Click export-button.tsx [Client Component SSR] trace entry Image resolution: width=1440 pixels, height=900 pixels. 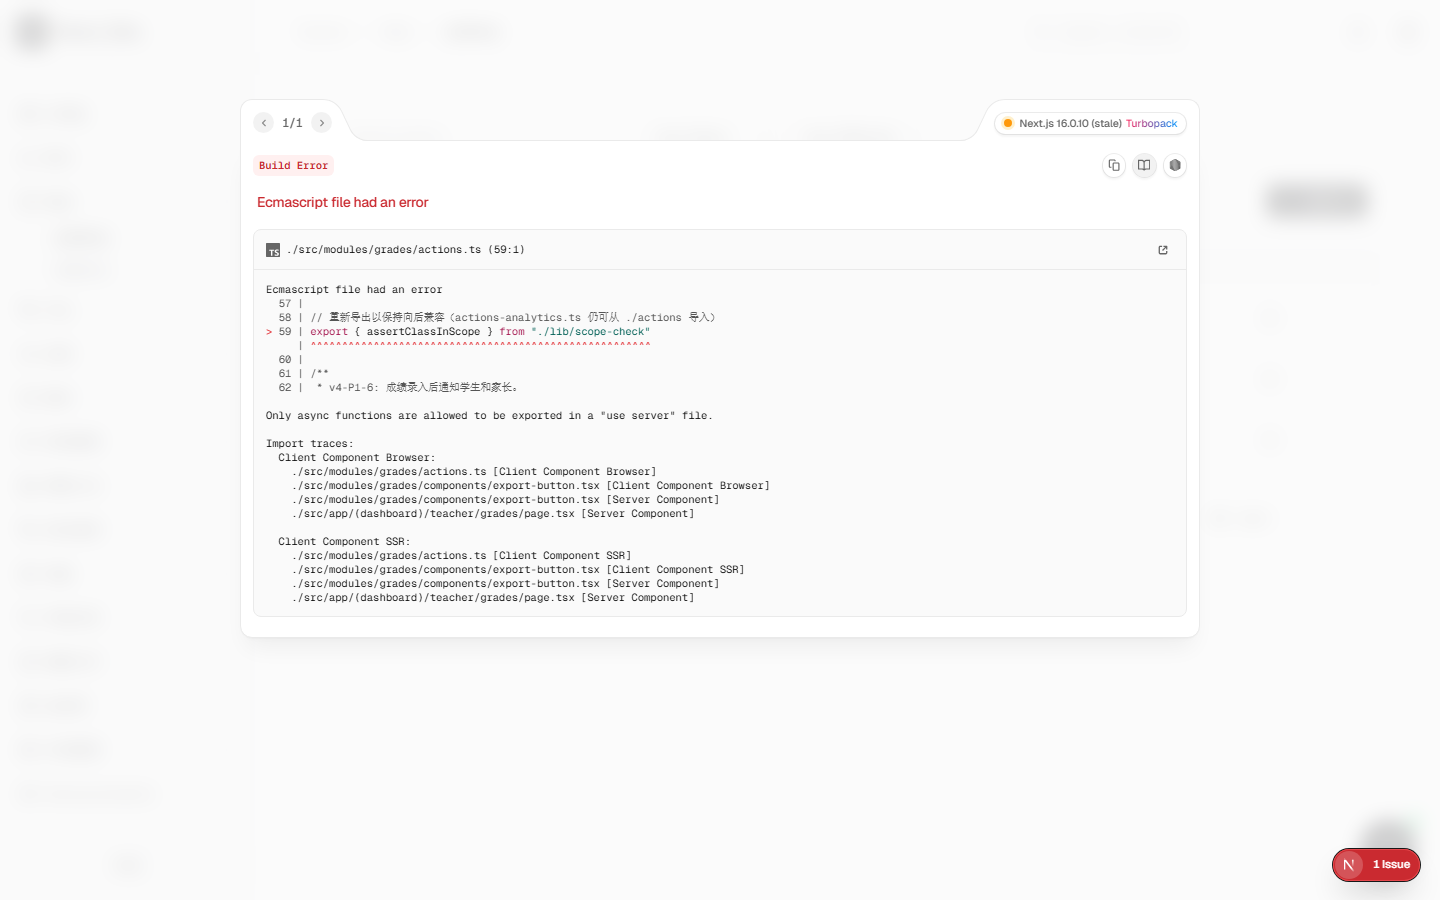[518, 570]
